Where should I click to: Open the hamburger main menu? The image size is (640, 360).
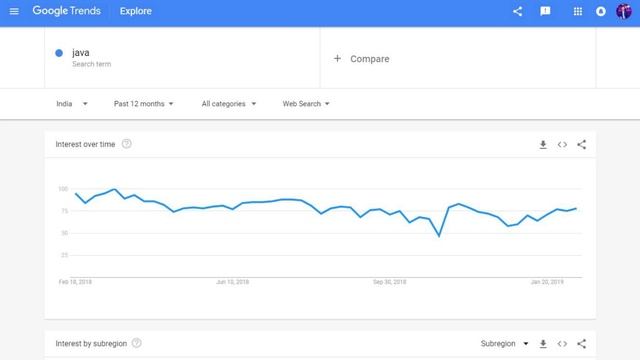coord(14,11)
